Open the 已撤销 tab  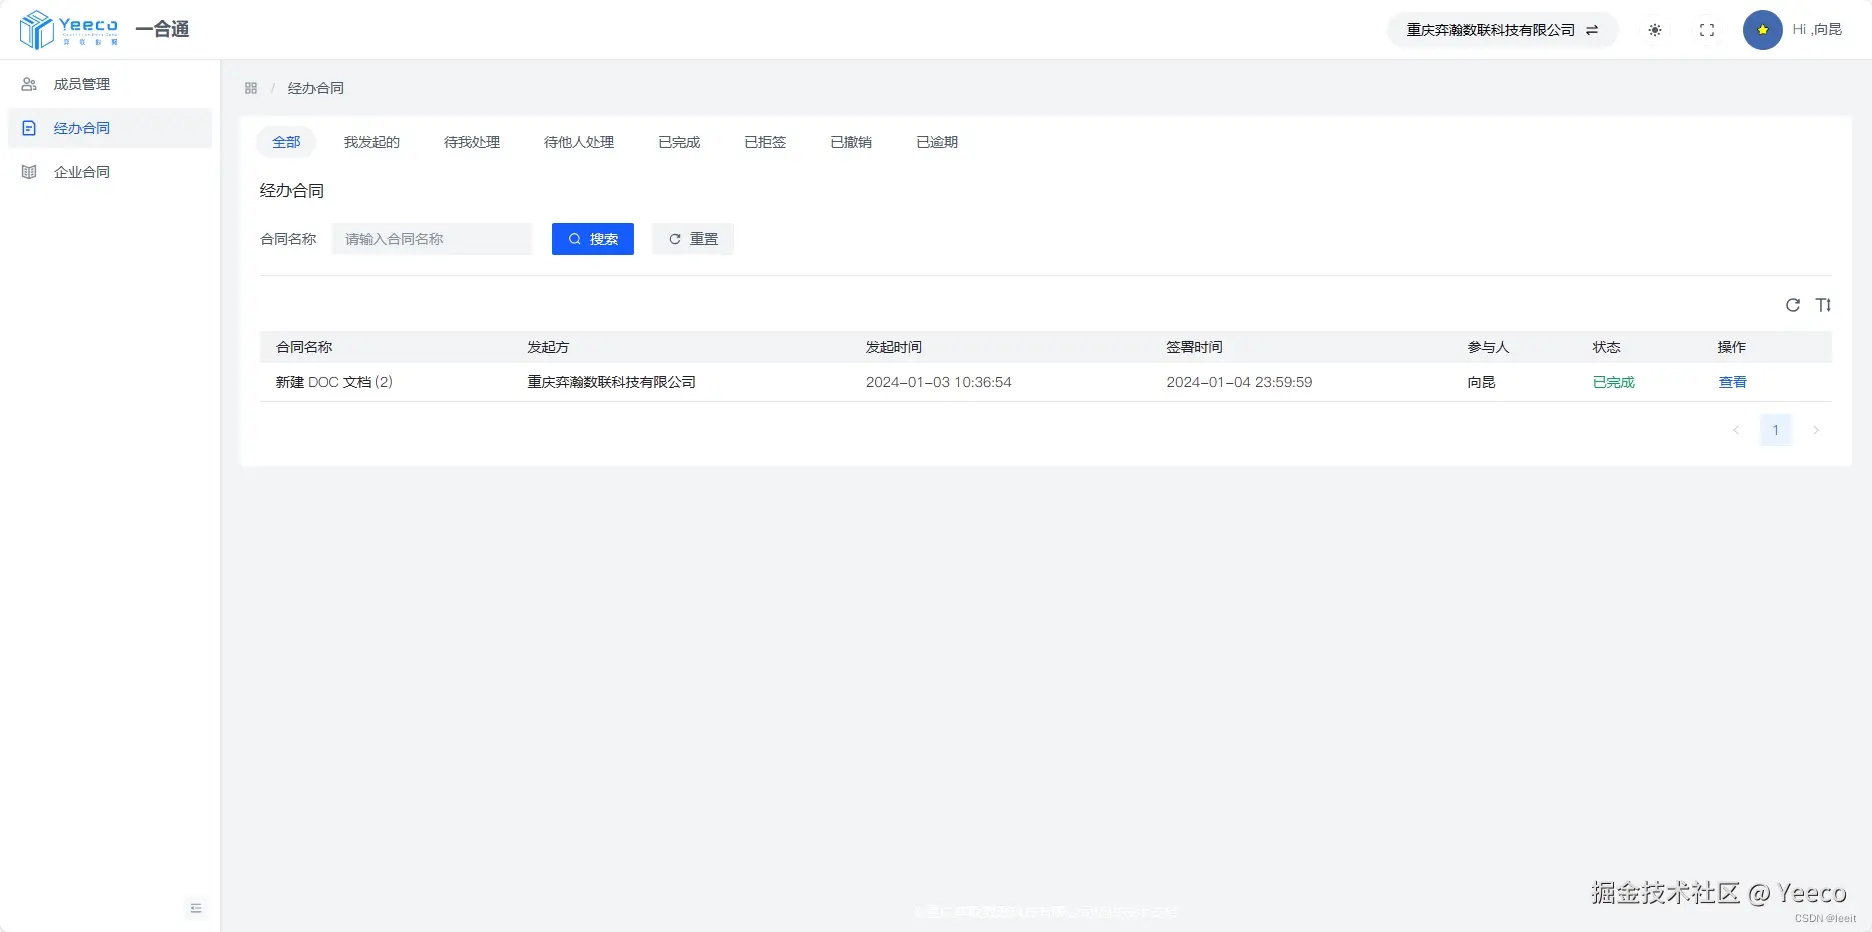(851, 142)
